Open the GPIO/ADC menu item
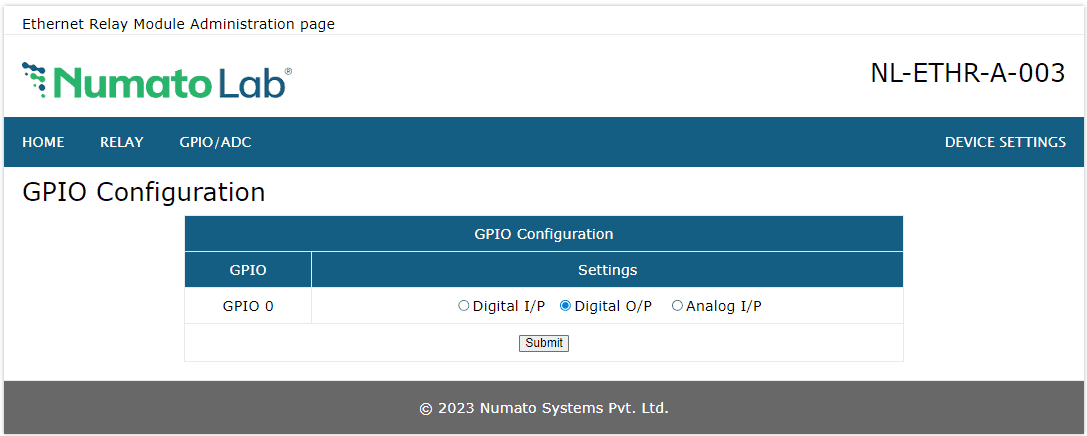This screenshot has height=436, width=1087. point(215,142)
